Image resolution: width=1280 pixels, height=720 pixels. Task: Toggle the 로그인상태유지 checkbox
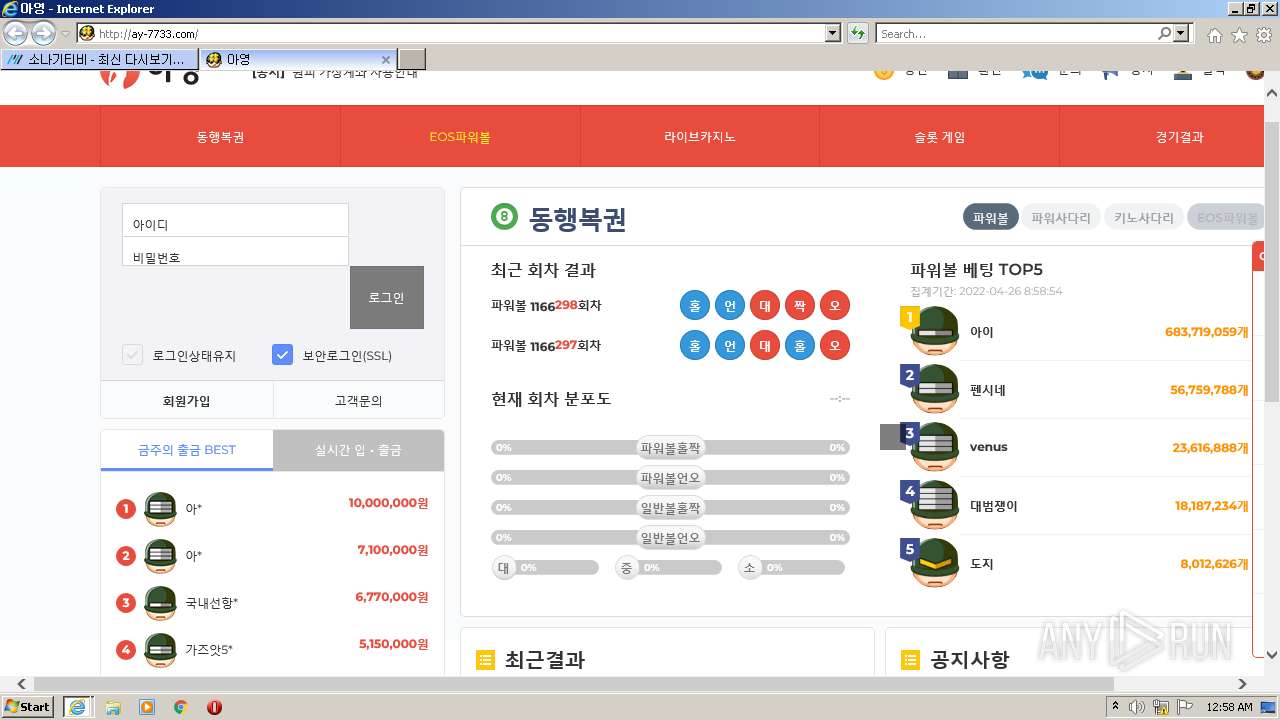[132, 355]
